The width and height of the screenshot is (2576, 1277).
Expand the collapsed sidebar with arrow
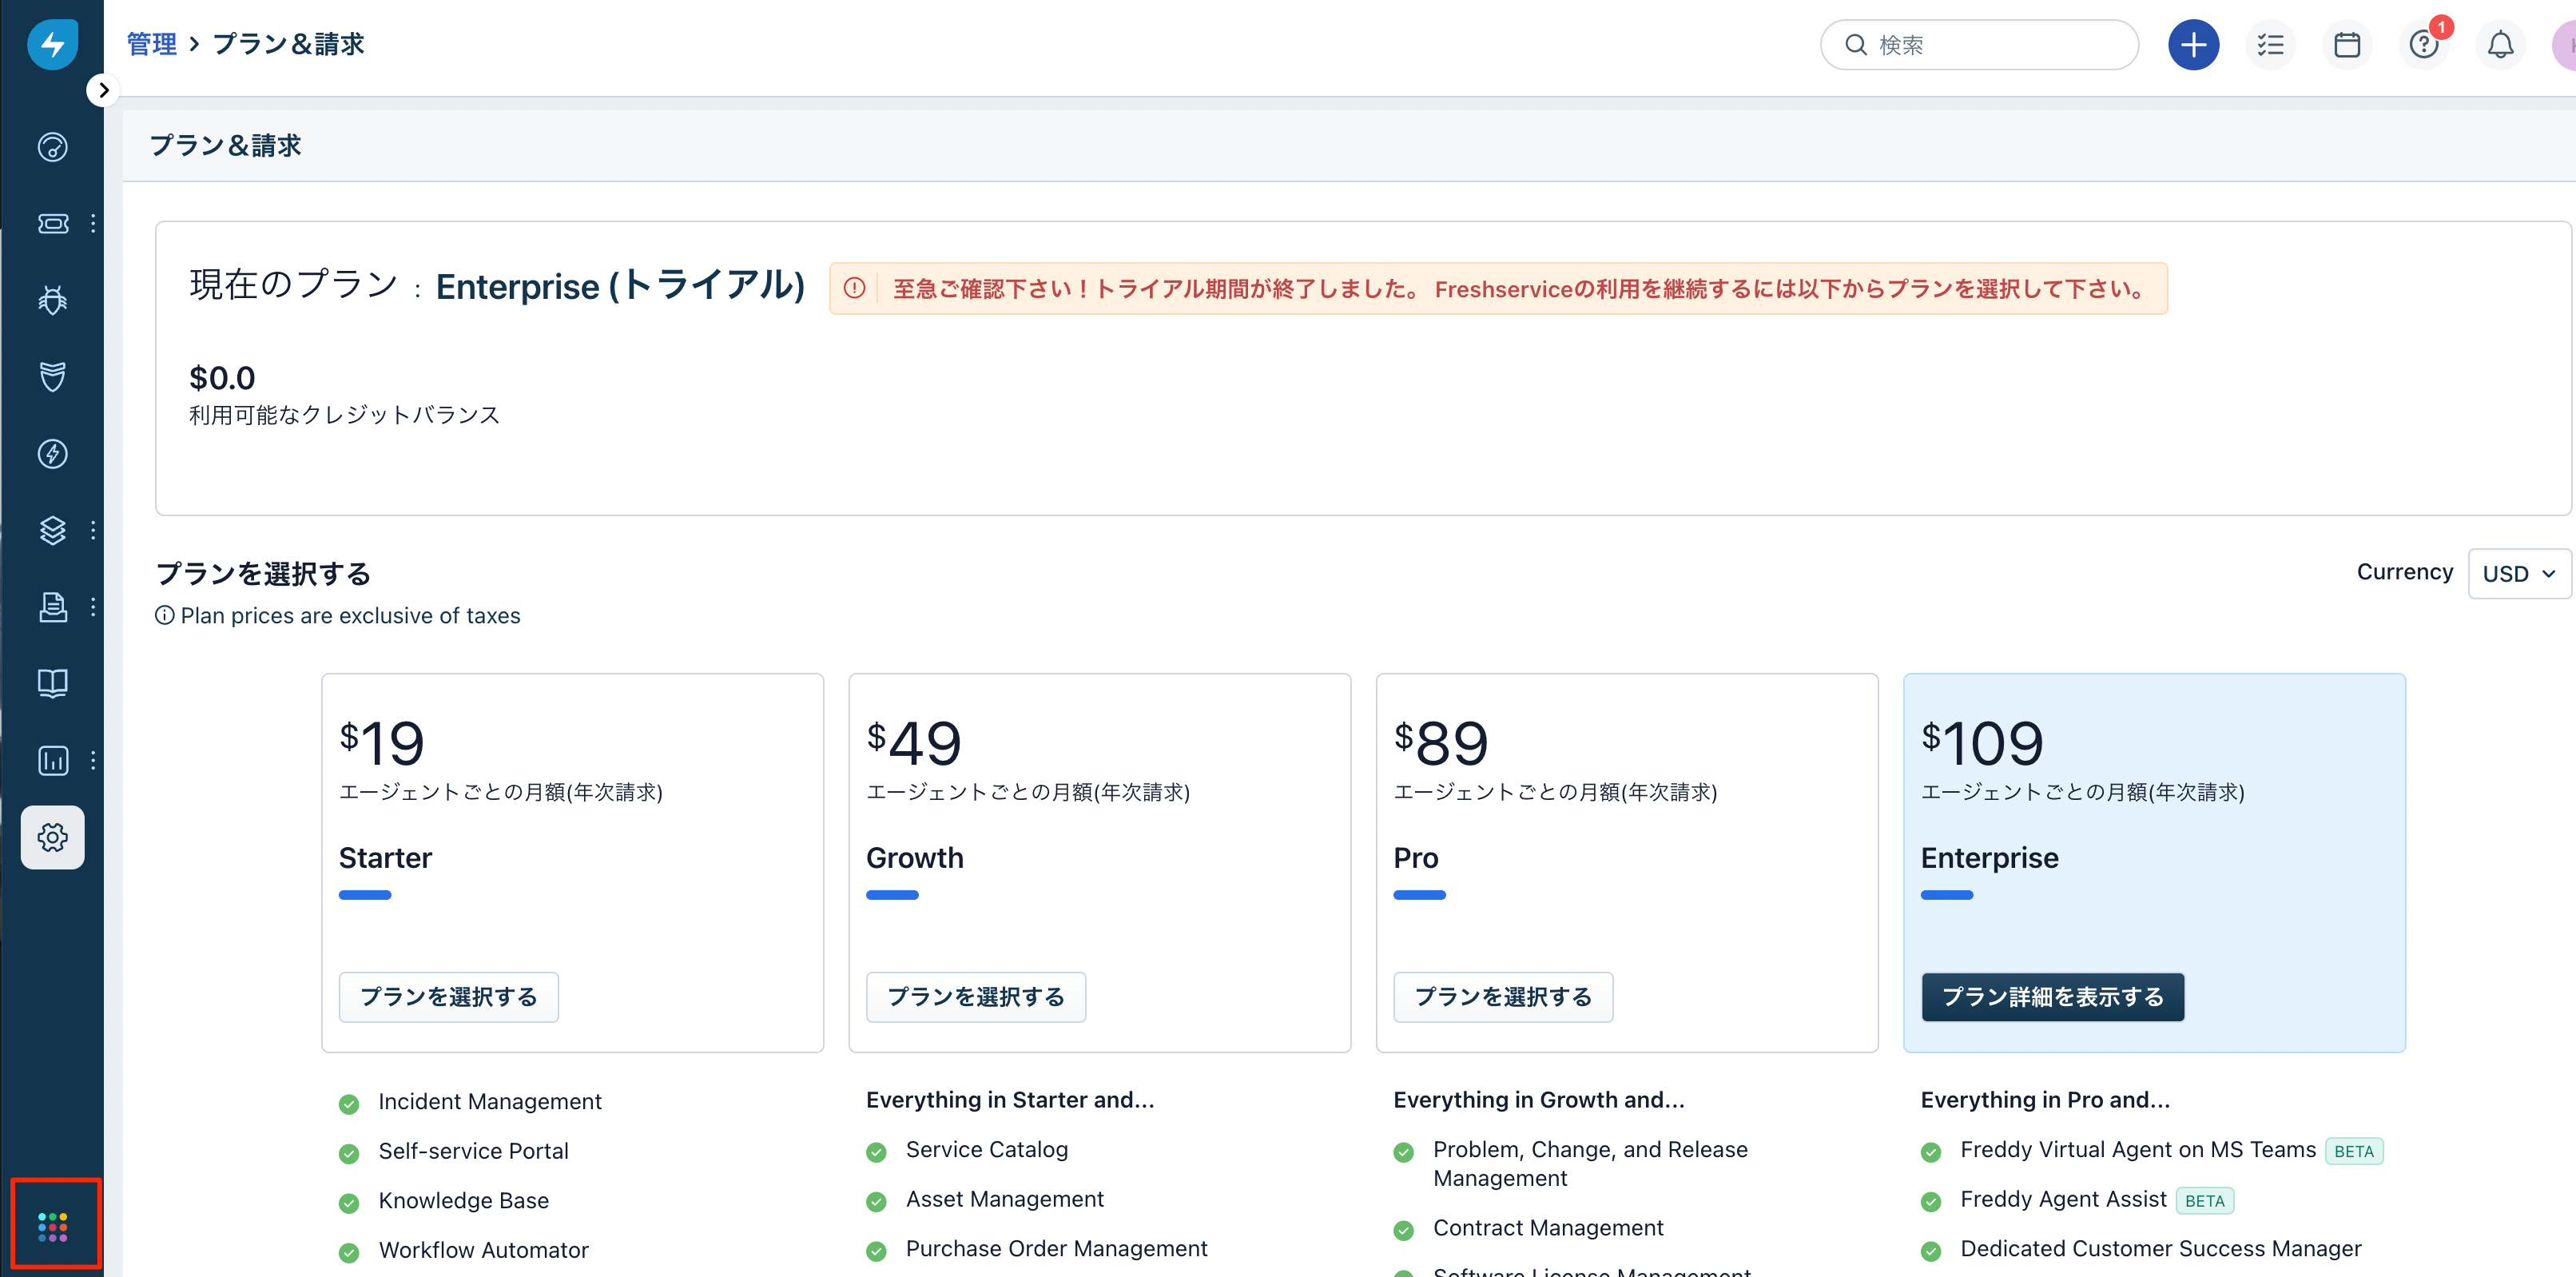point(103,90)
